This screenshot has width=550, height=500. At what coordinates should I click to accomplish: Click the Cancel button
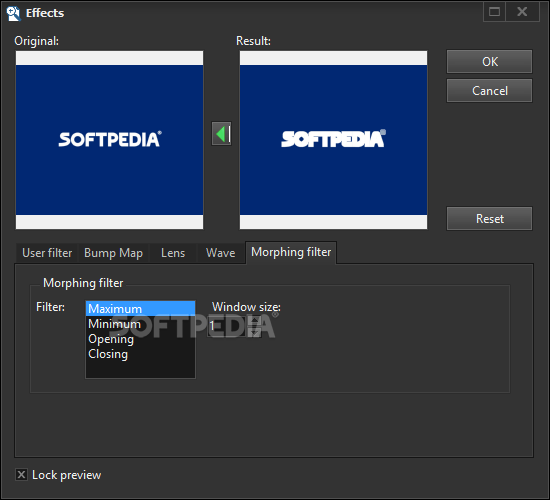click(489, 91)
